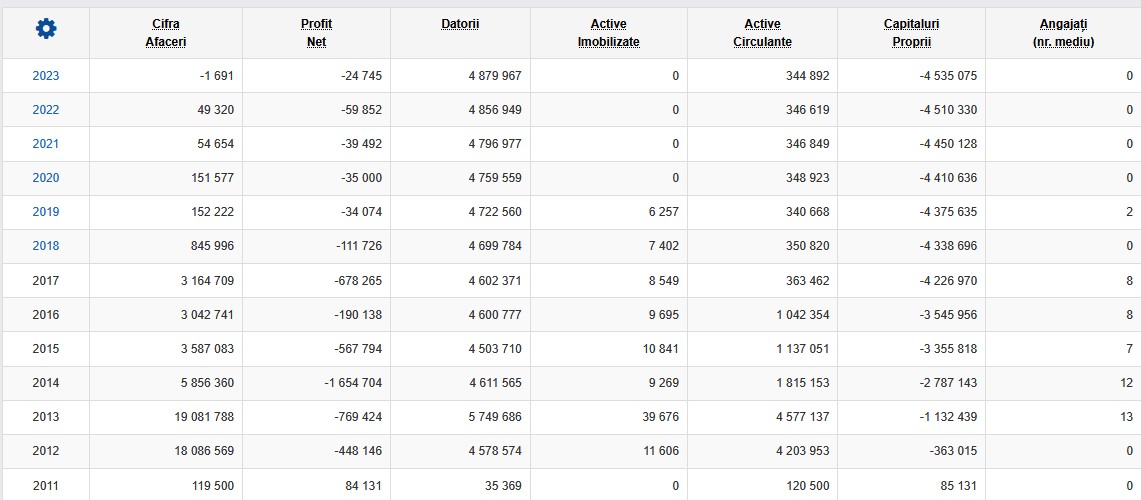This screenshot has height=500, width=1141.
Task: Select the 2011 year cell
Action: (46, 485)
